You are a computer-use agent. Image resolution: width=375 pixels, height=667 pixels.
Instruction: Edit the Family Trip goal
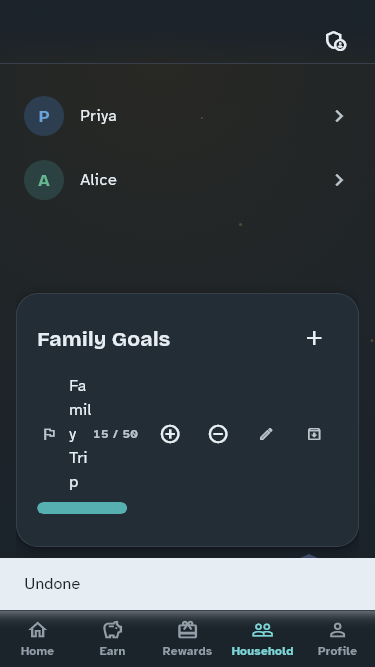[266, 434]
